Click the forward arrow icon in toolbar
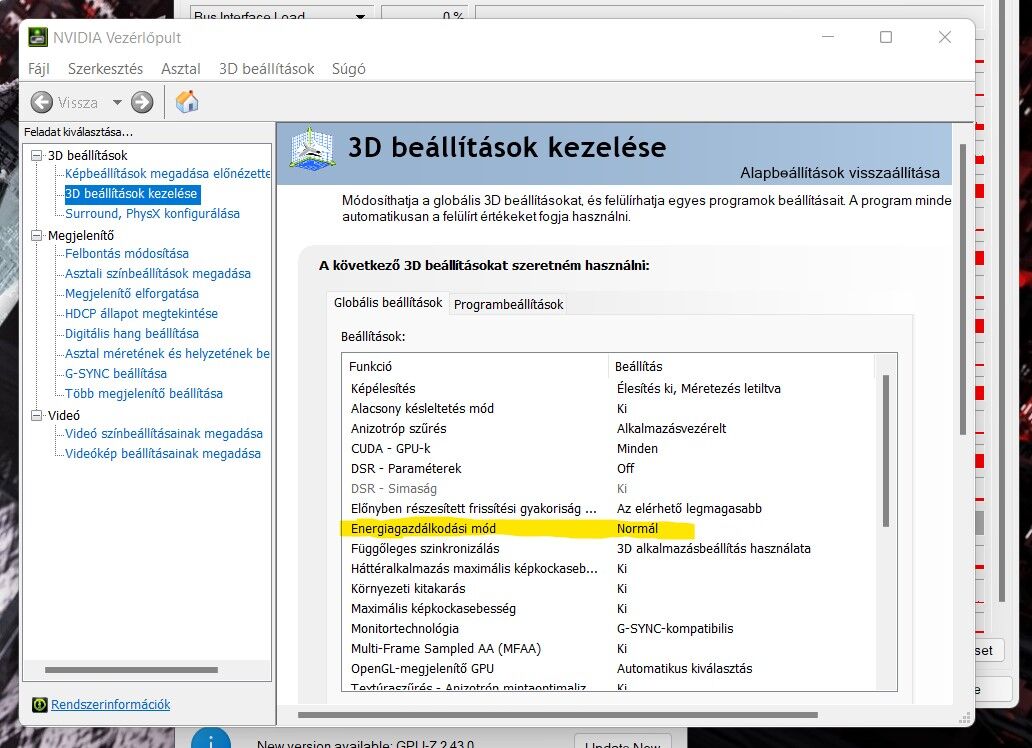 pyautogui.click(x=142, y=102)
